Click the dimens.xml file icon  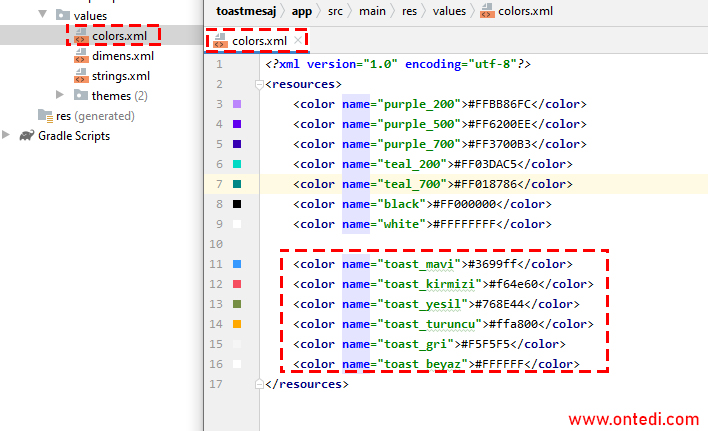(81, 56)
